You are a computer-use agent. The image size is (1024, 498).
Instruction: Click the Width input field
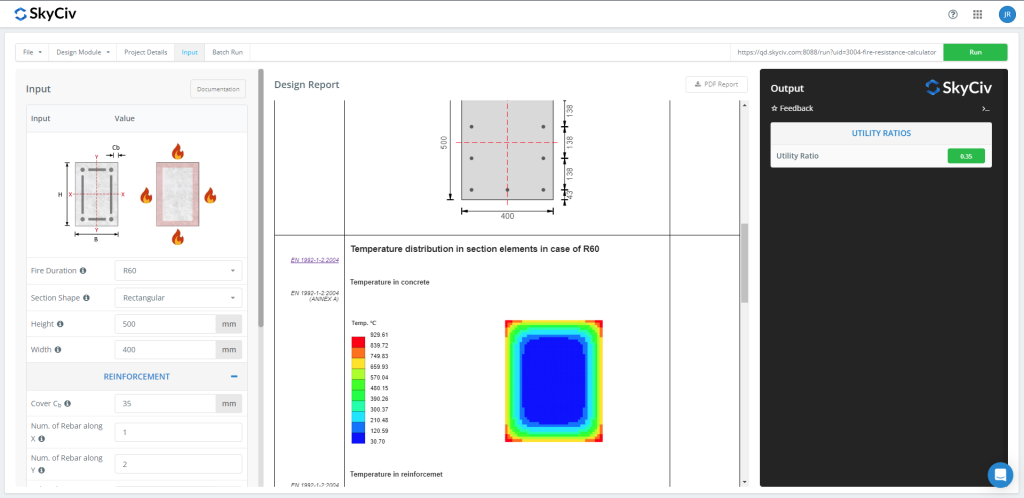pyautogui.click(x=165, y=350)
